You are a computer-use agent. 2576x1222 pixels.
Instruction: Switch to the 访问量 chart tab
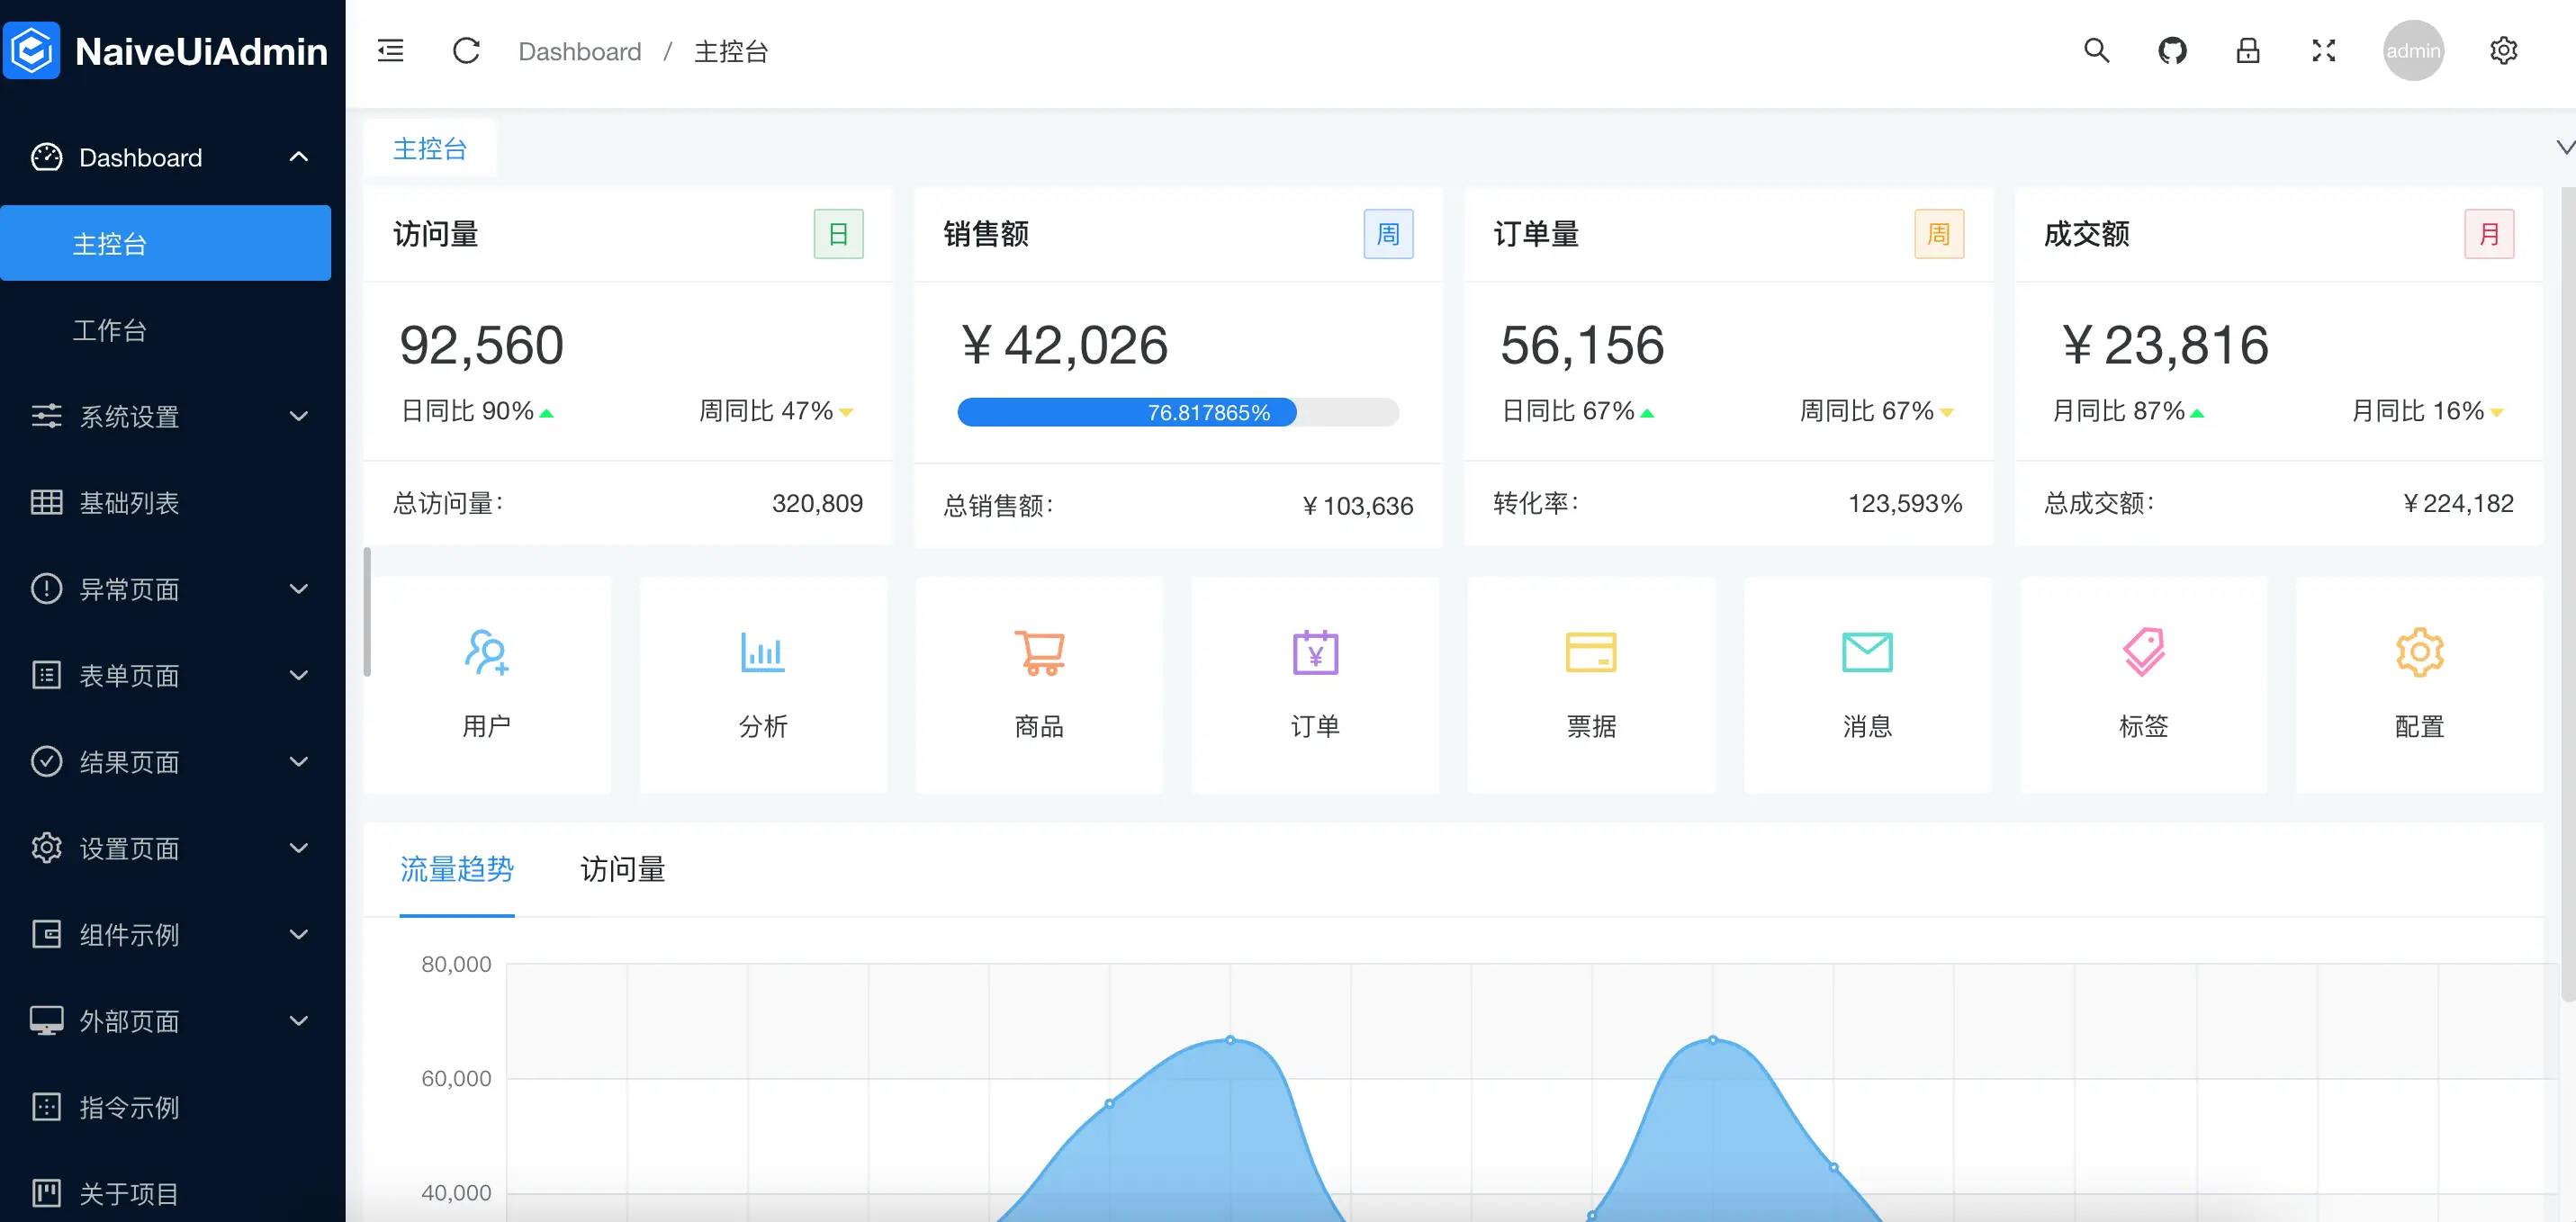tap(621, 870)
